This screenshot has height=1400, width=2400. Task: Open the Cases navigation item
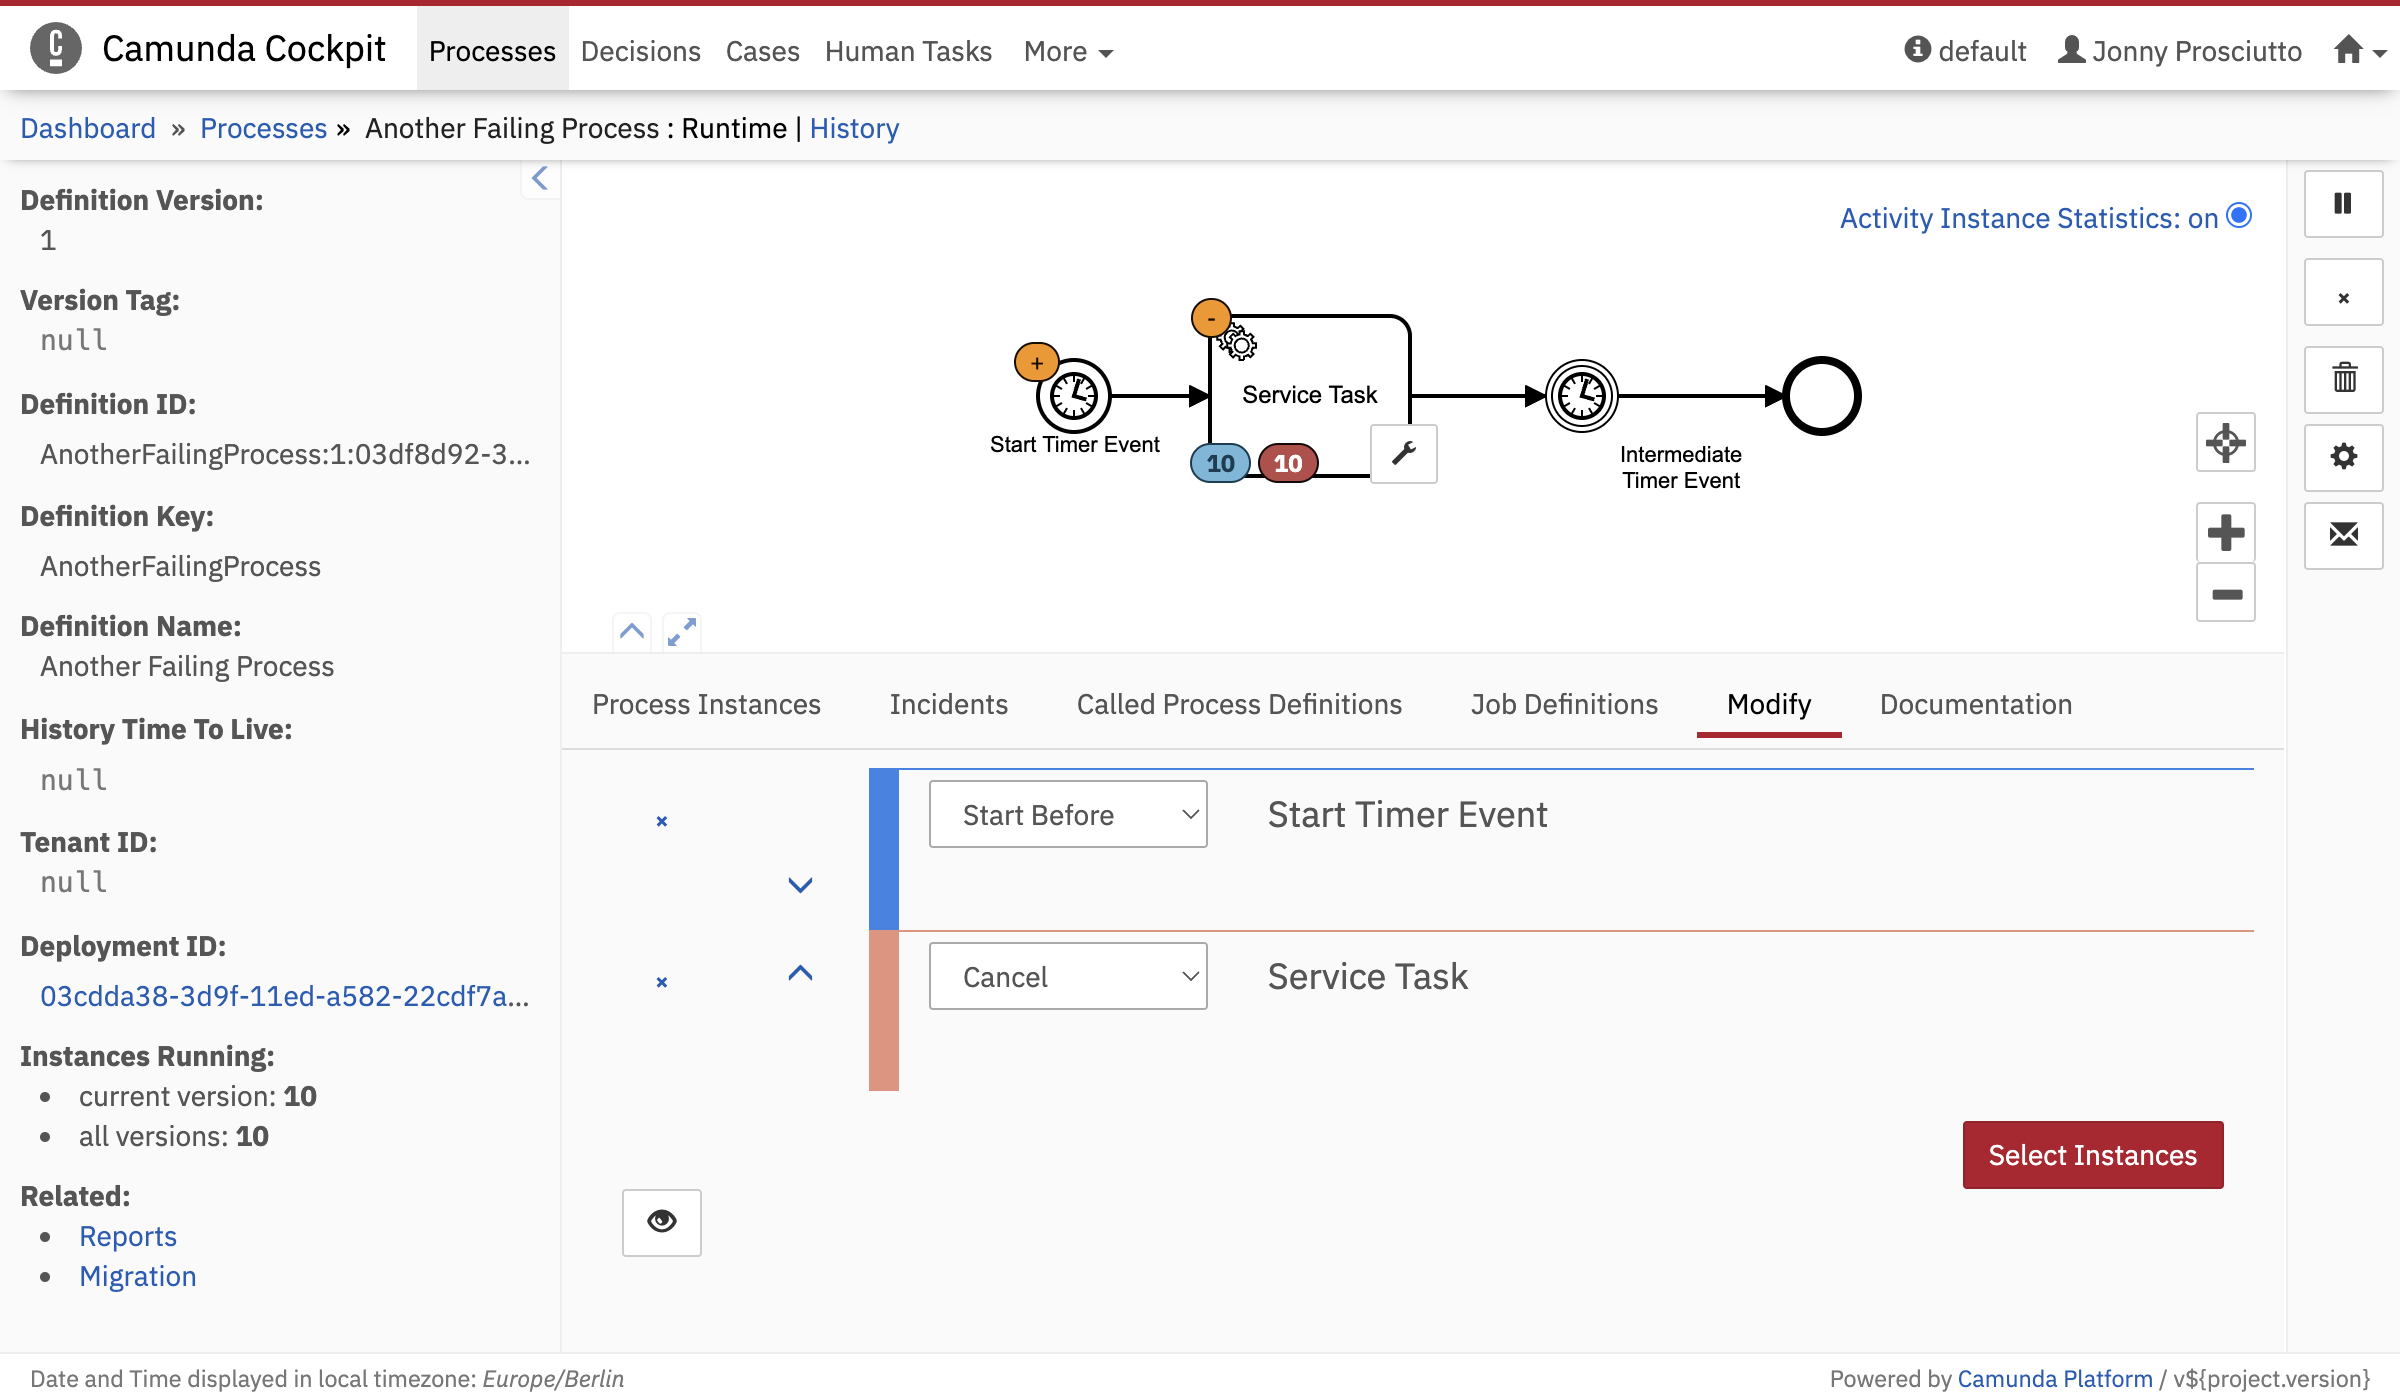[x=763, y=51]
